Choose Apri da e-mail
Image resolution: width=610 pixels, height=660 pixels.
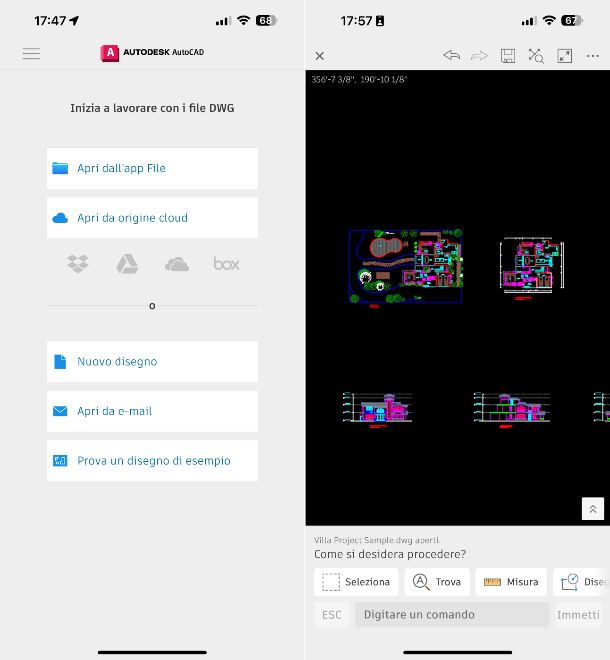pyautogui.click(x=152, y=411)
